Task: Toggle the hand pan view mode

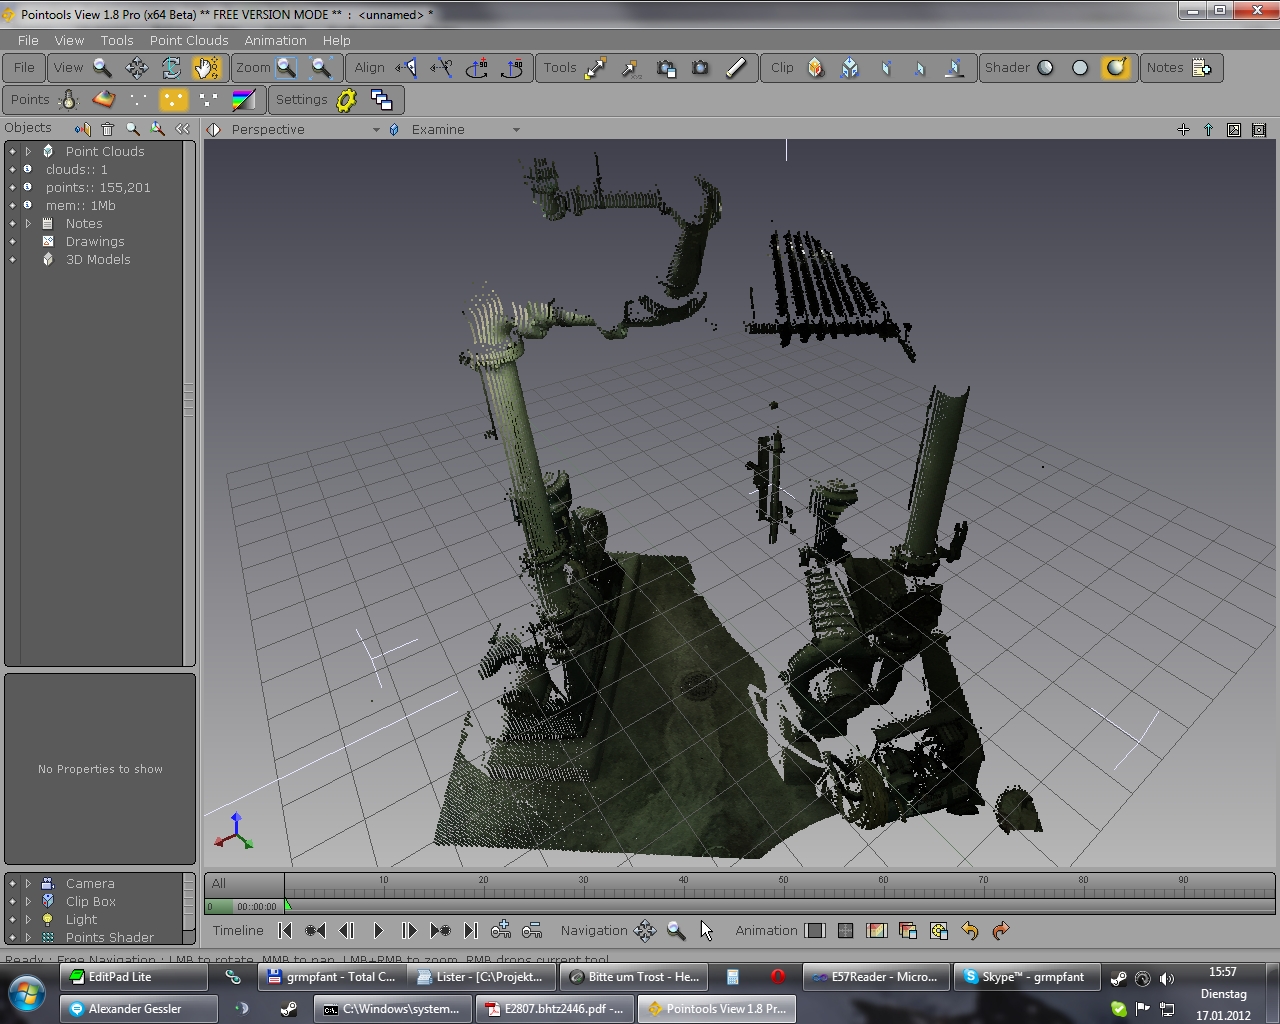Action: [206, 68]
